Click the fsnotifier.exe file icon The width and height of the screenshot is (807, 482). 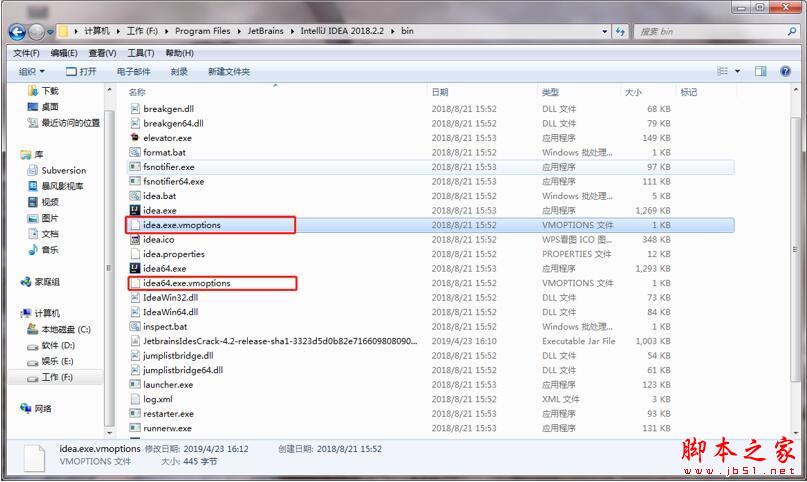pyautogui.click(x=135, y=167)
